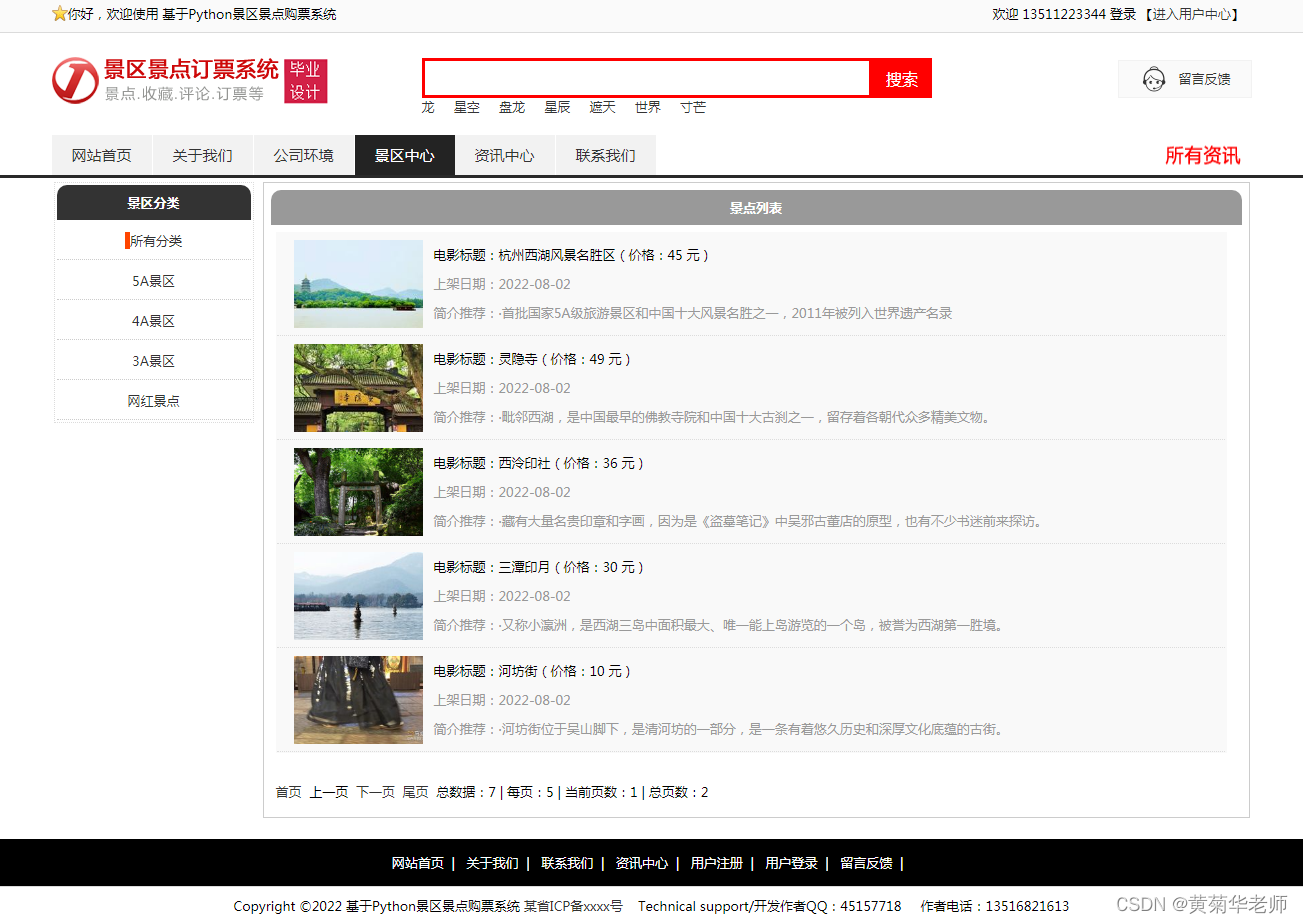Open the 景区中心 nav tab

coord(404,155)
